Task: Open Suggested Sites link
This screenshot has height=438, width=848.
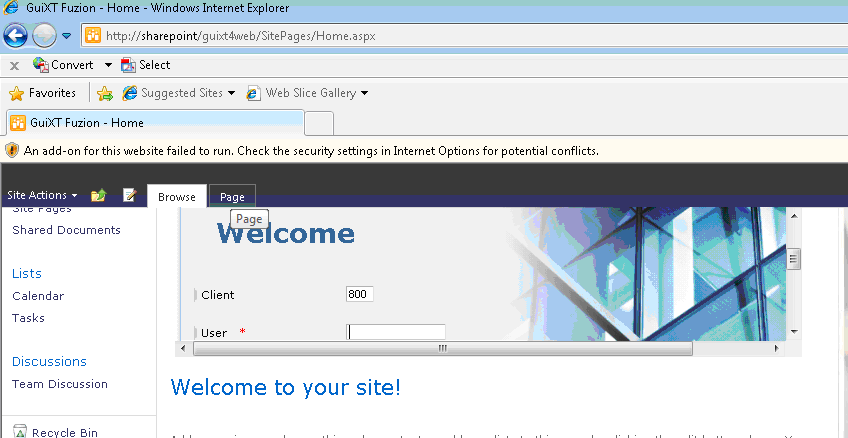Action: [182, 93]
